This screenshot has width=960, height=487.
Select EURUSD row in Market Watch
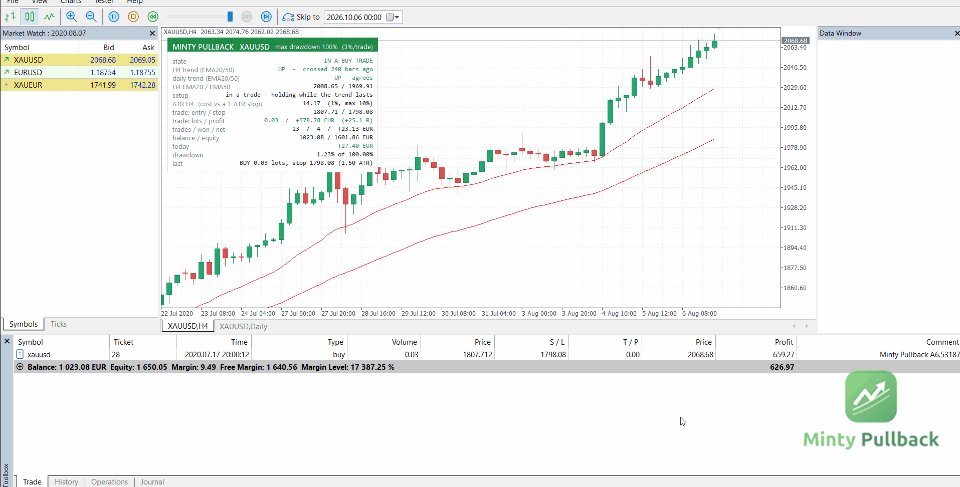click(80, 72)
